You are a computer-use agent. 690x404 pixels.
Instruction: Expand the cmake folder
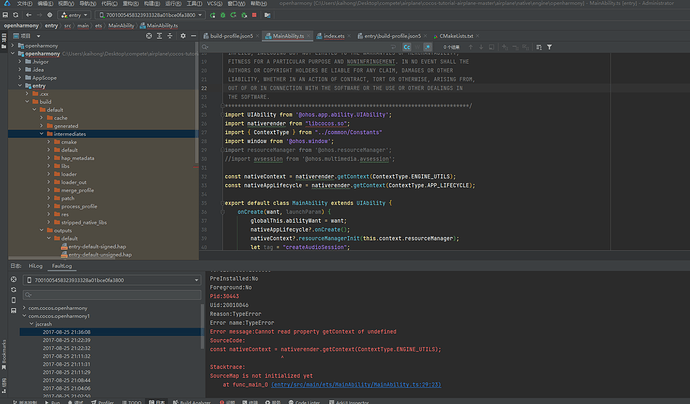[x=50, y=142]
